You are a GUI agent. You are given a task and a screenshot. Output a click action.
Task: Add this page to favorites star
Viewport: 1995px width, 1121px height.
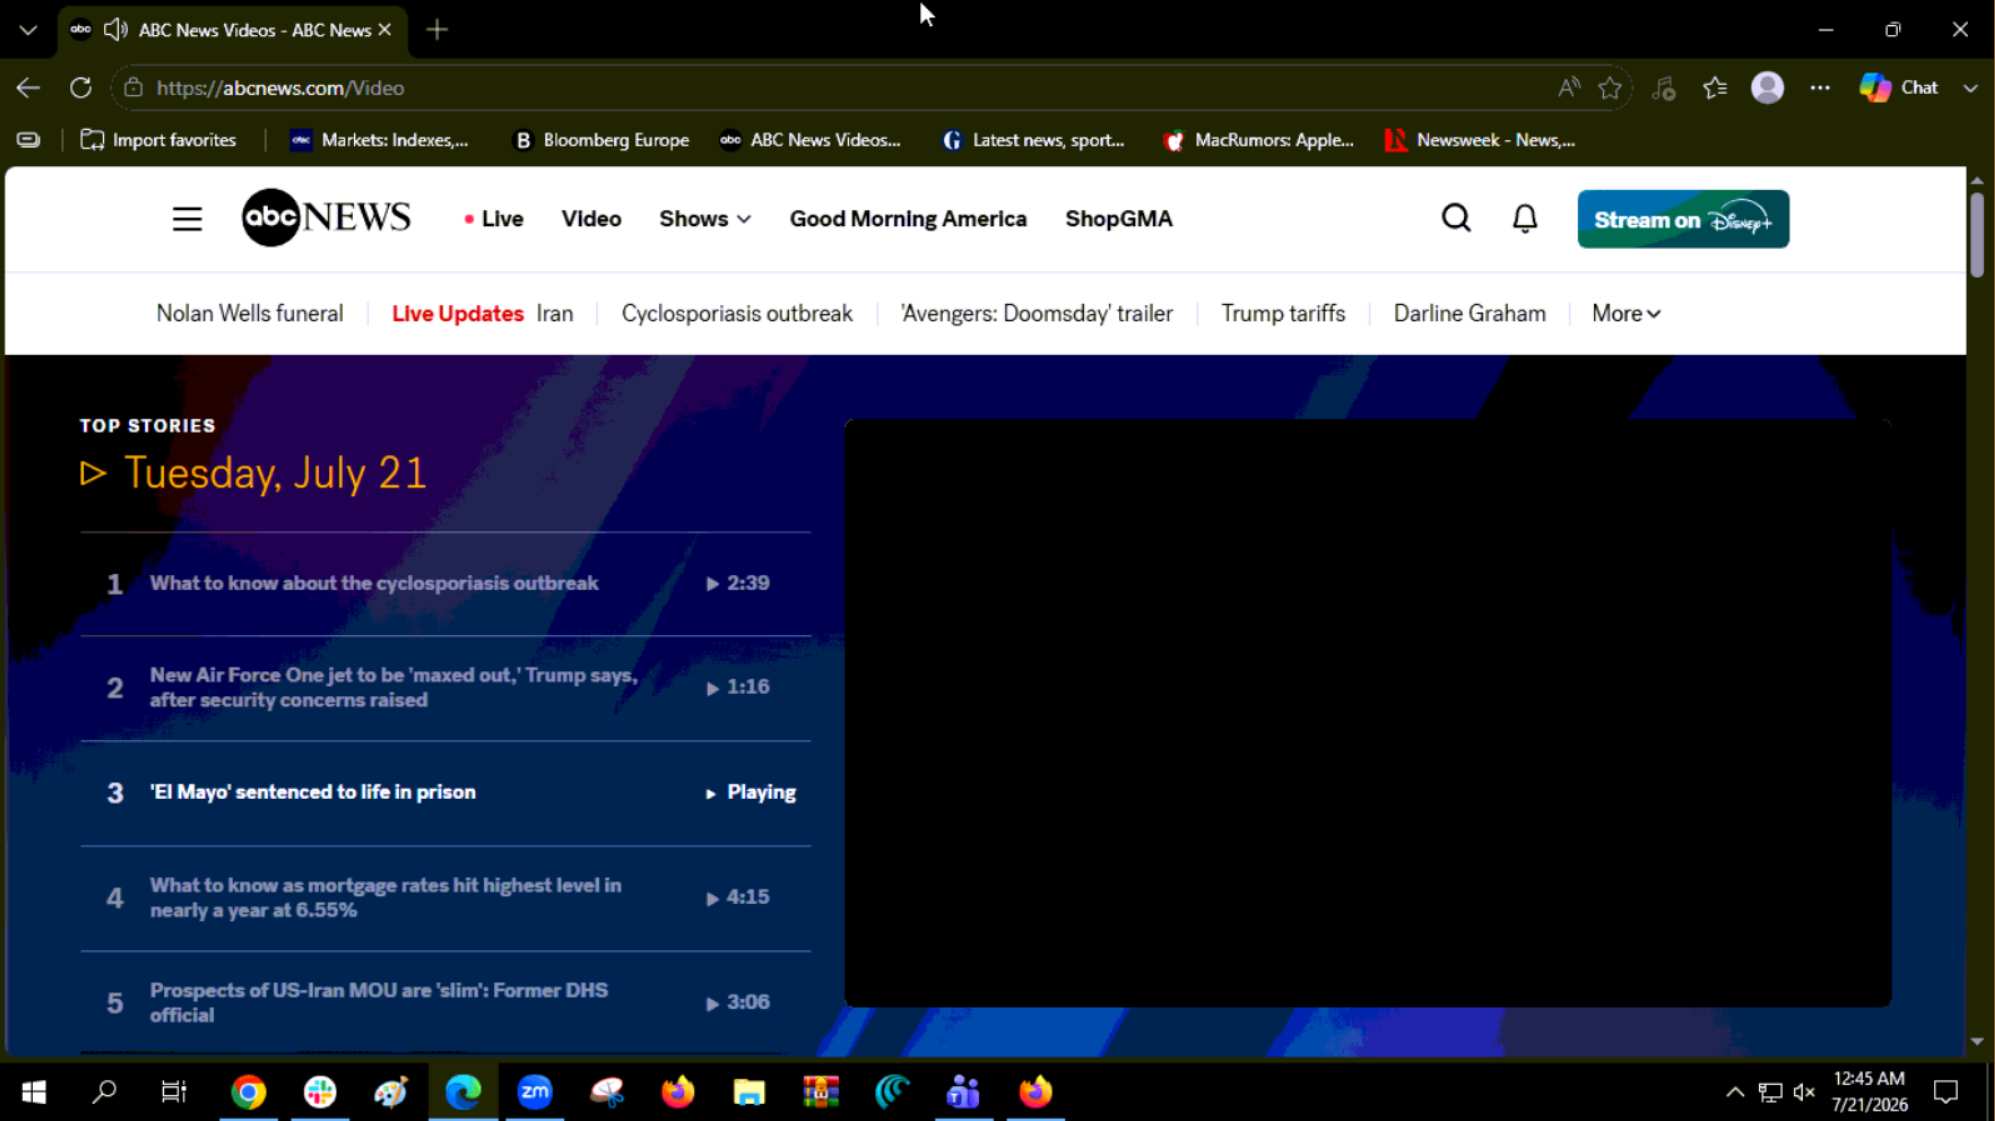point(1610,88)
